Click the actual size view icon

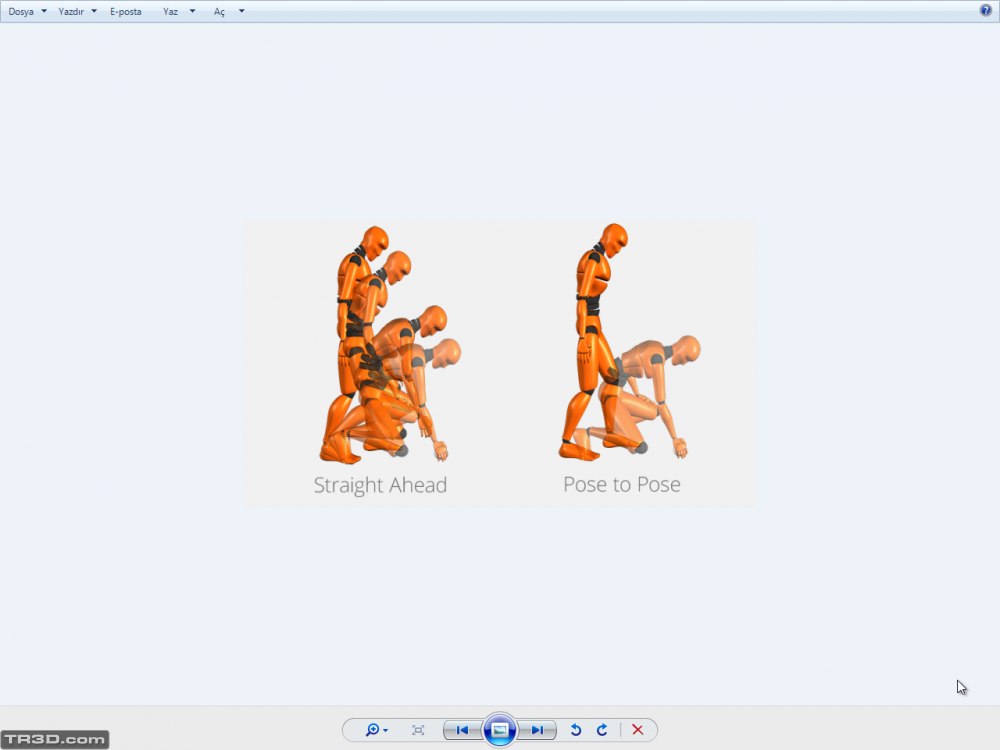[x=418, y=730]
